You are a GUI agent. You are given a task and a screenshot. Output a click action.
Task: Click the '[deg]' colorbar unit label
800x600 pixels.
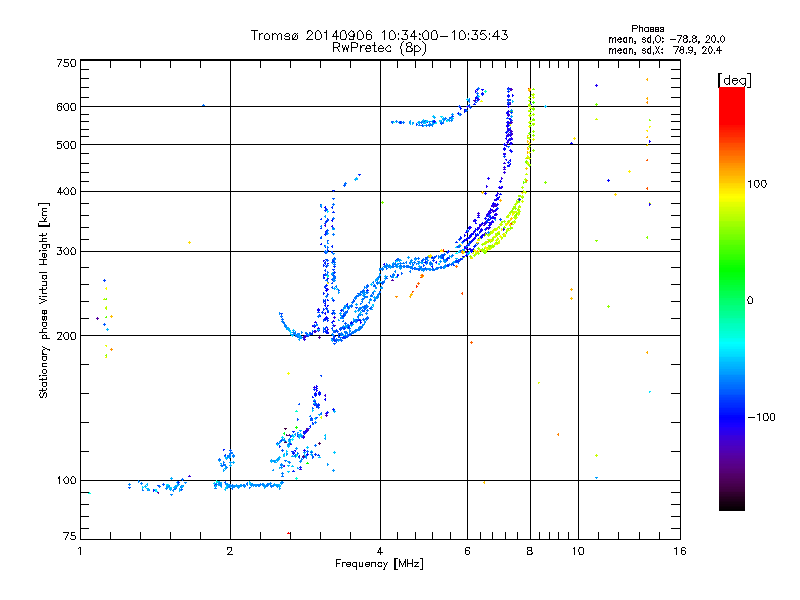(734, 81)
